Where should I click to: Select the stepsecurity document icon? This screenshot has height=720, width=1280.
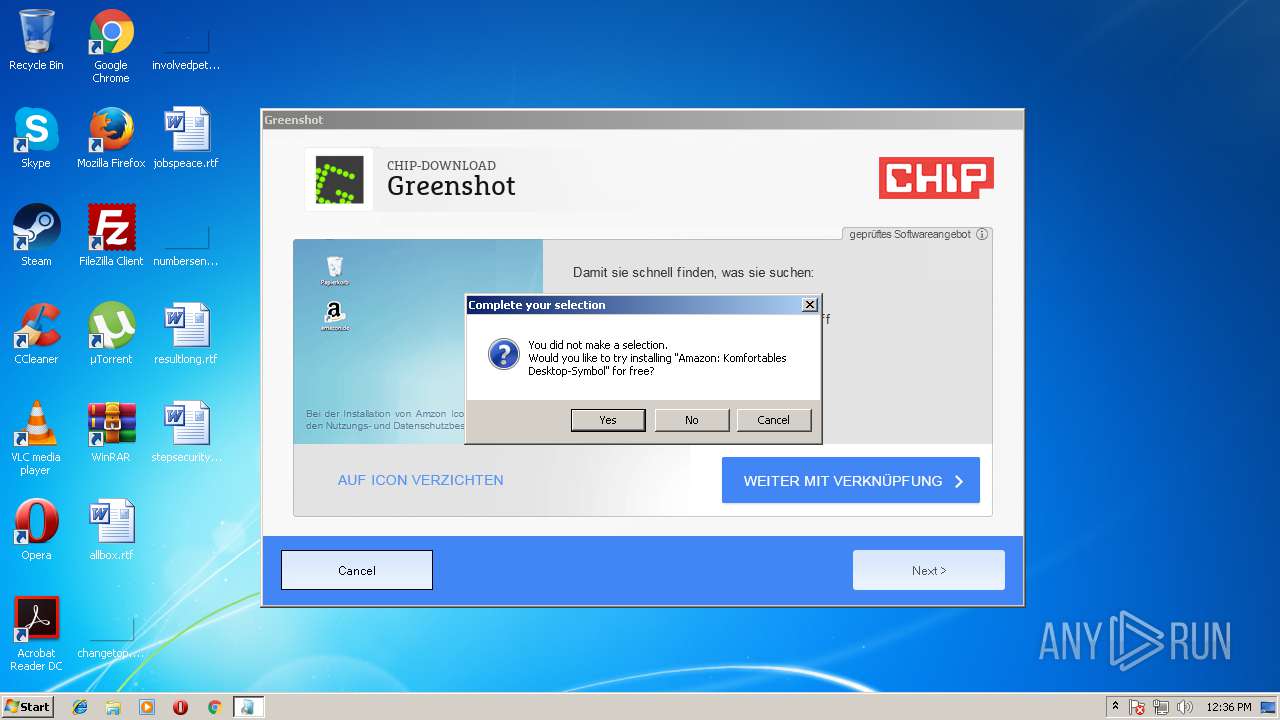click(186, 432)
